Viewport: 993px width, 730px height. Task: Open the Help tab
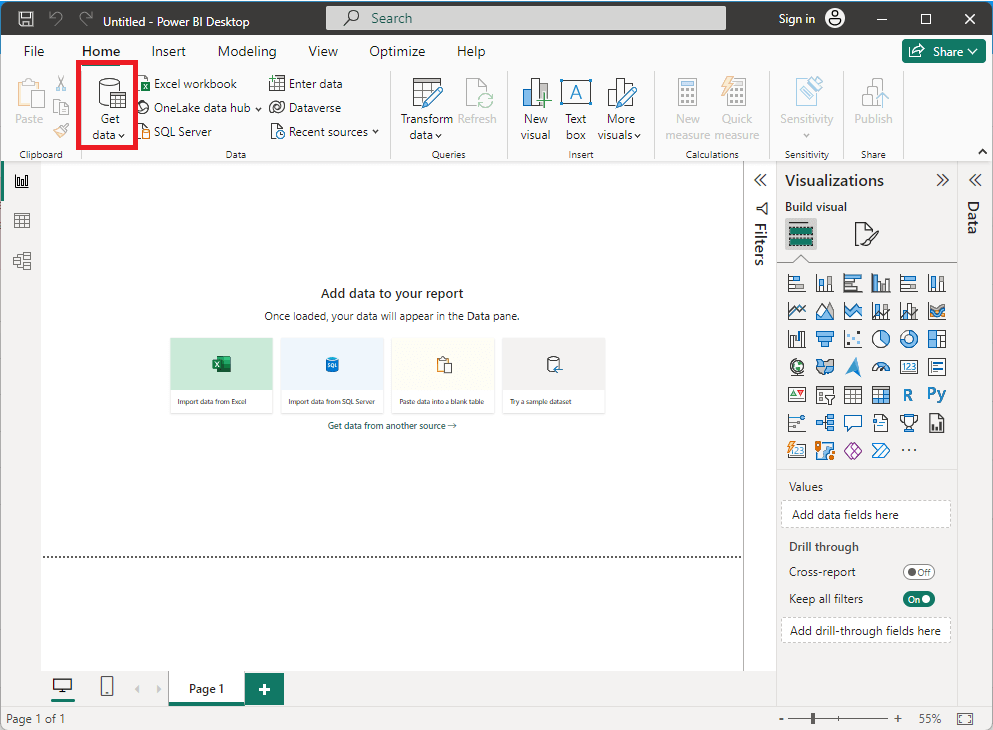coord(471,51)
